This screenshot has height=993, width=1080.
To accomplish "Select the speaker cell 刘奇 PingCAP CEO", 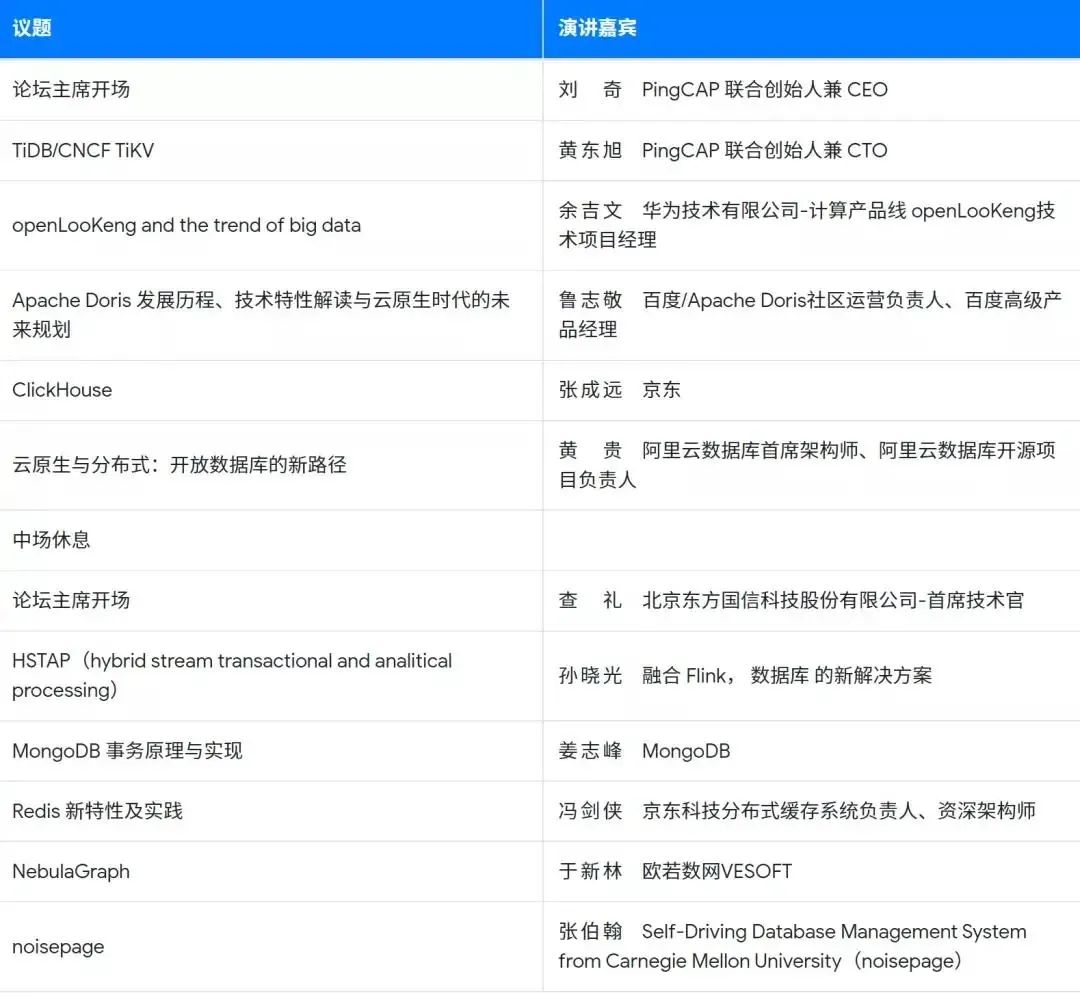I will 811,90.
